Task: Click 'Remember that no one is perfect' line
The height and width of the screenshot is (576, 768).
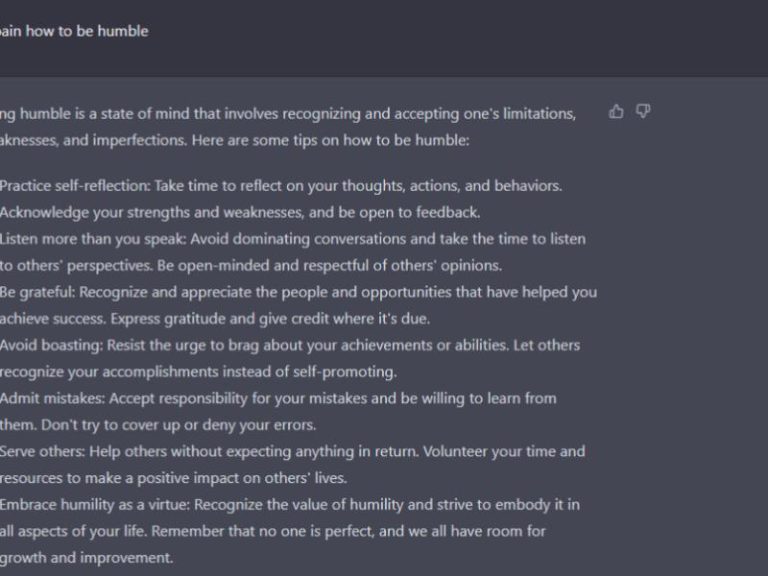Action: point(273,531)
